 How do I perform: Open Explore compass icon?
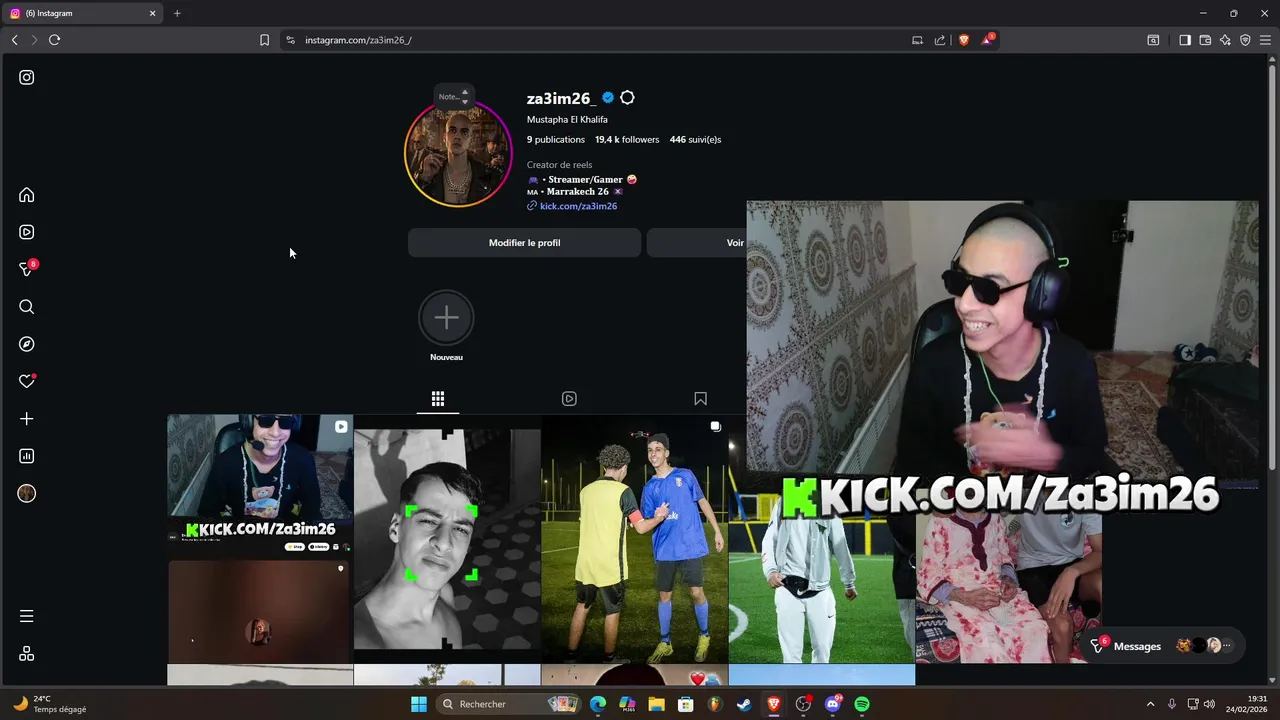point(27,344)
